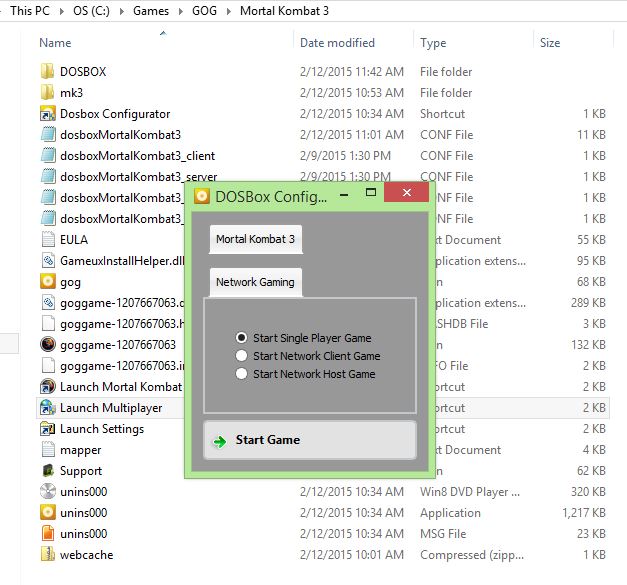Click the dosboxMortalKombat3 CONF file icon

tap(48, 135)
